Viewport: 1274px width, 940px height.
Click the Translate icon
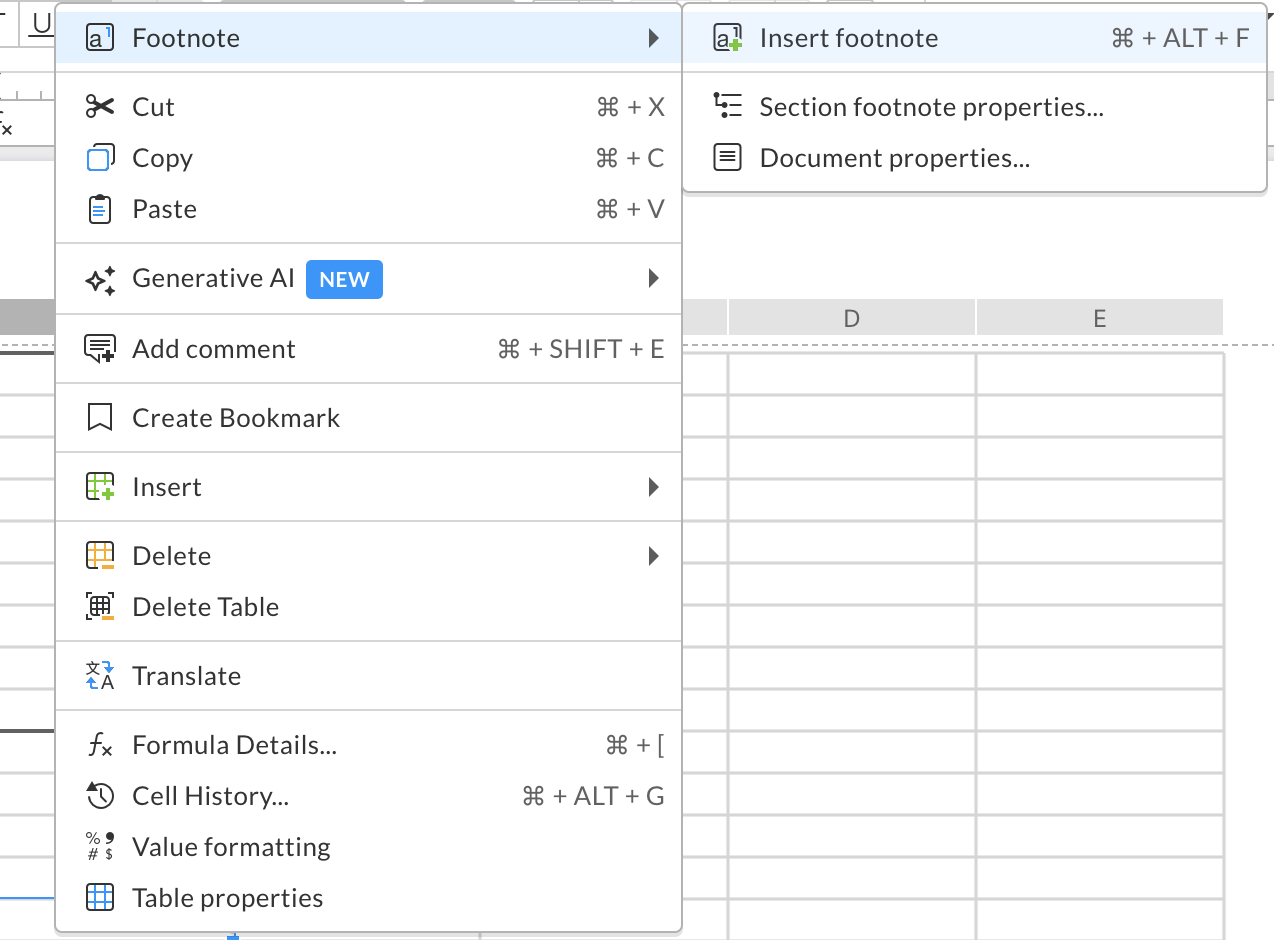[100, 676]
